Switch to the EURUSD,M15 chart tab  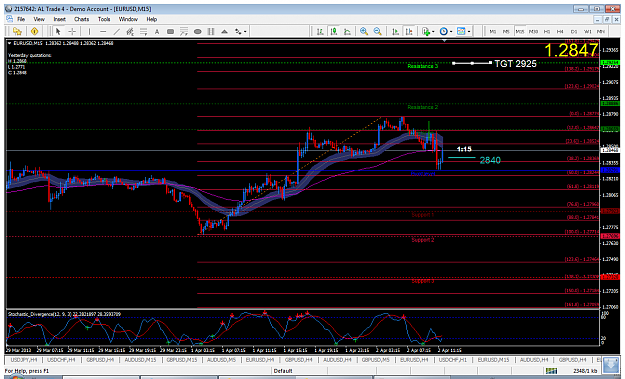point(493,360)
